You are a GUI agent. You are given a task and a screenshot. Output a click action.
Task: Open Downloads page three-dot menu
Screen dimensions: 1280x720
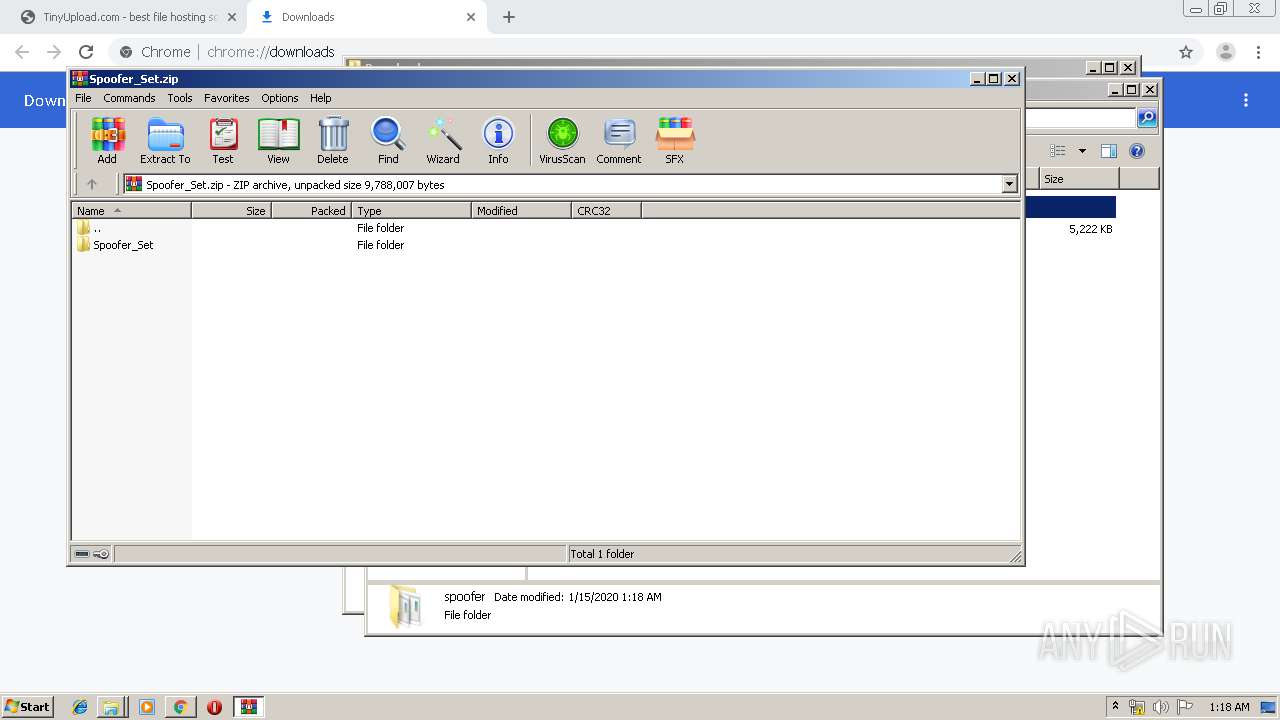[x=1246, y=100]
